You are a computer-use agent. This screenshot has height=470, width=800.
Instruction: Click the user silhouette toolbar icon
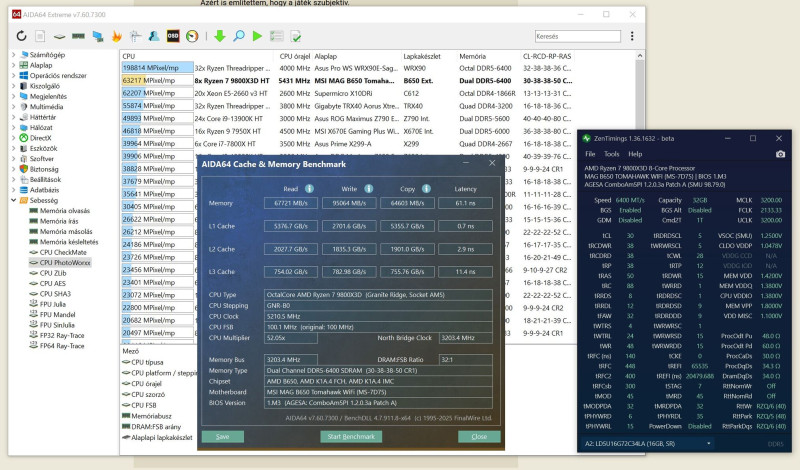(x=153, y=36)
